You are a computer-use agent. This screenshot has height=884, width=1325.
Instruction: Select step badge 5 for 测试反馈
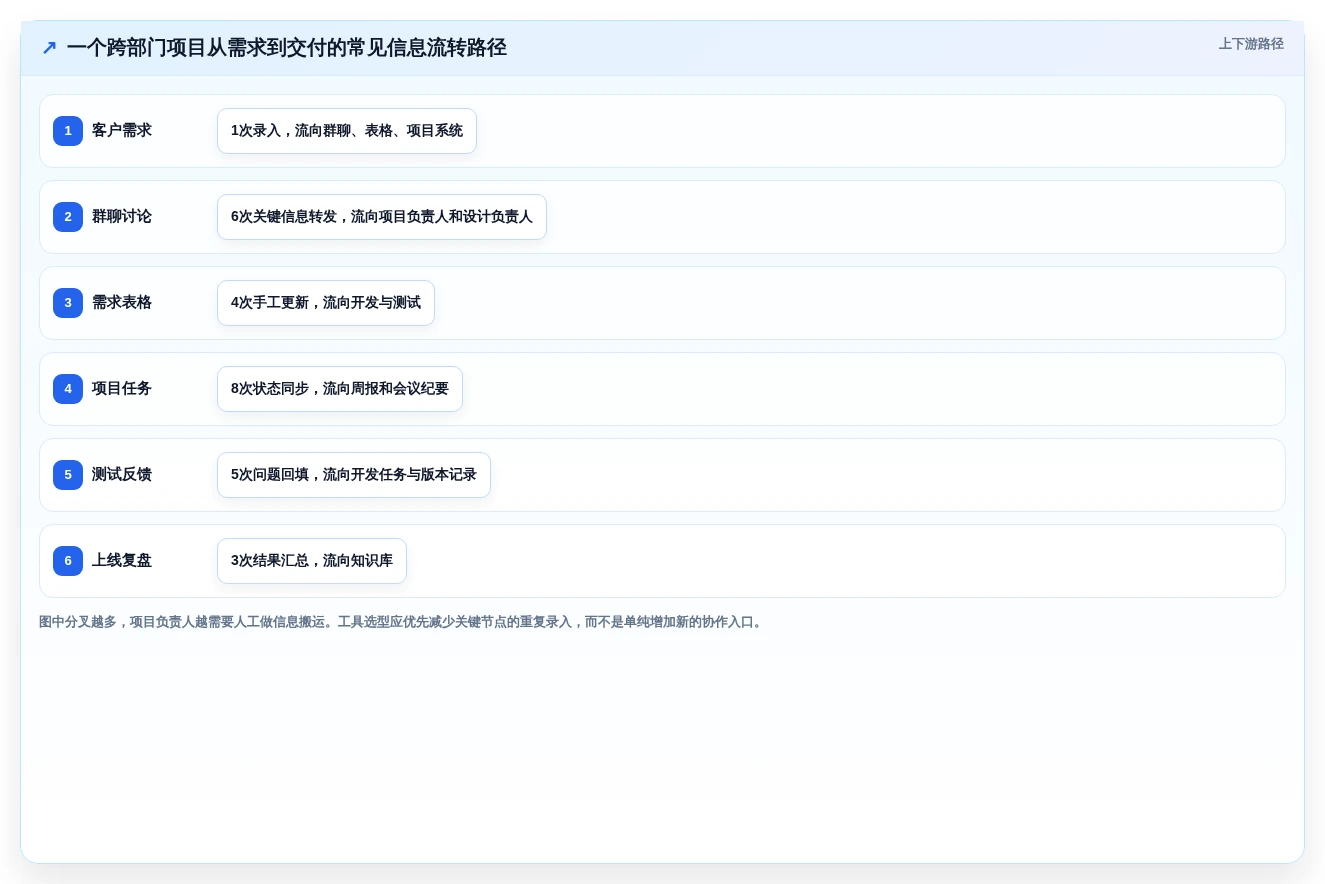68,475
